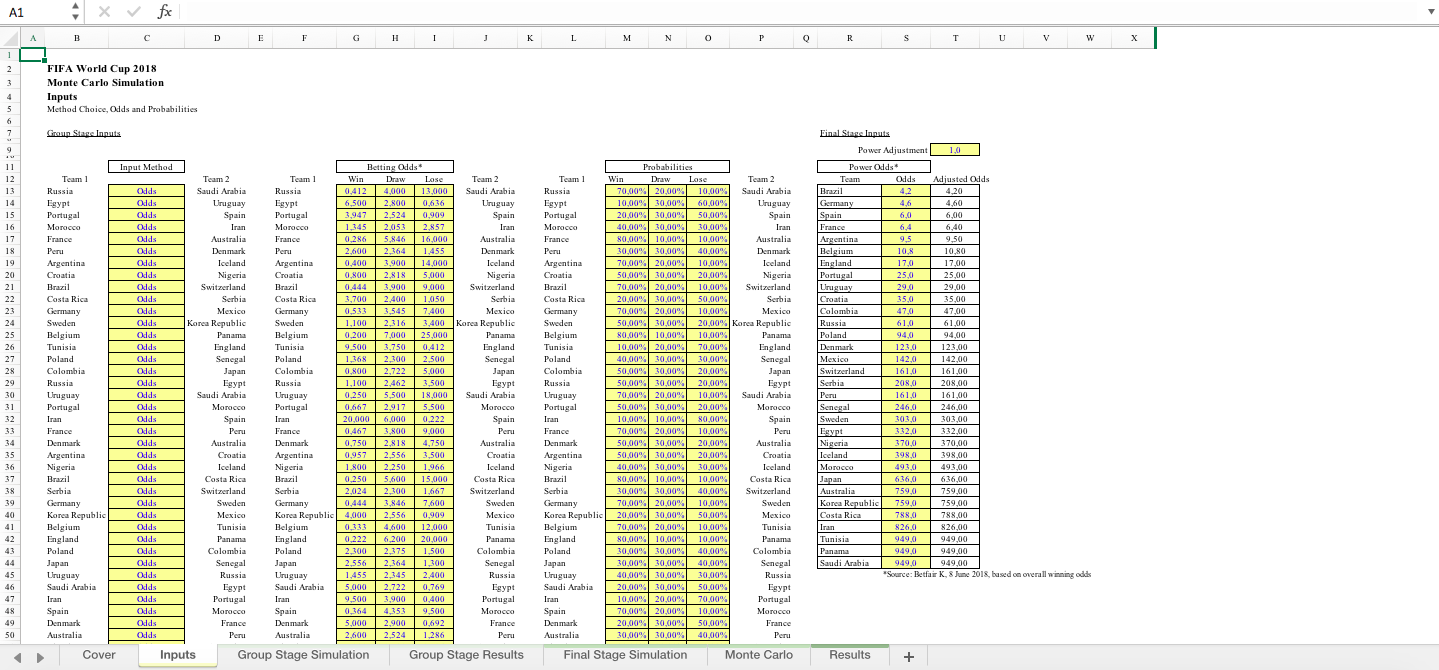
Task: Click Brazil's yellow Odds cell in Power Odds
Action: click(x=905, y=190)
